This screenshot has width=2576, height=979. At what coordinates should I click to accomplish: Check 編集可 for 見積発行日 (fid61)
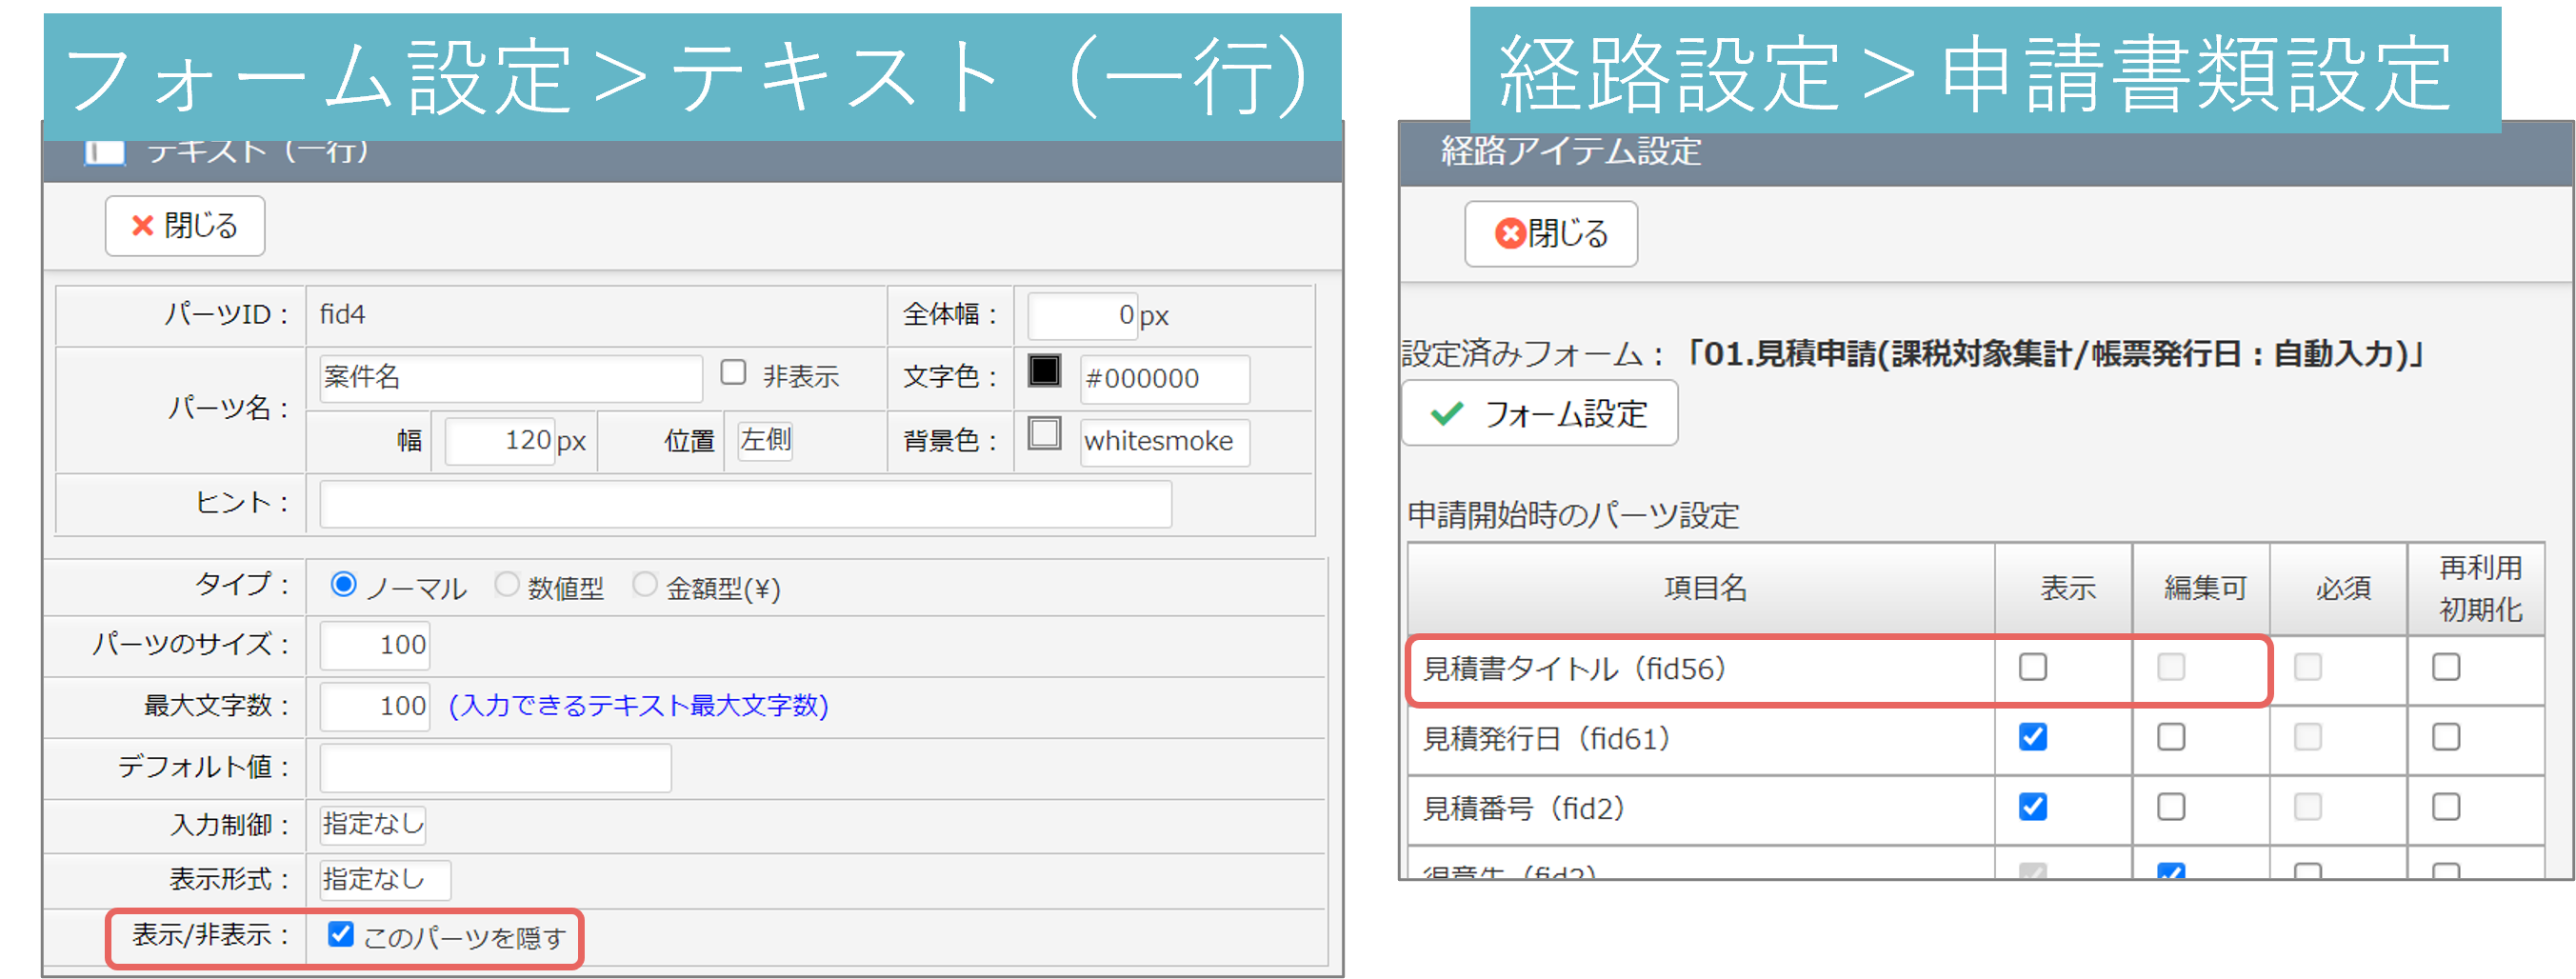(2171, 737)
